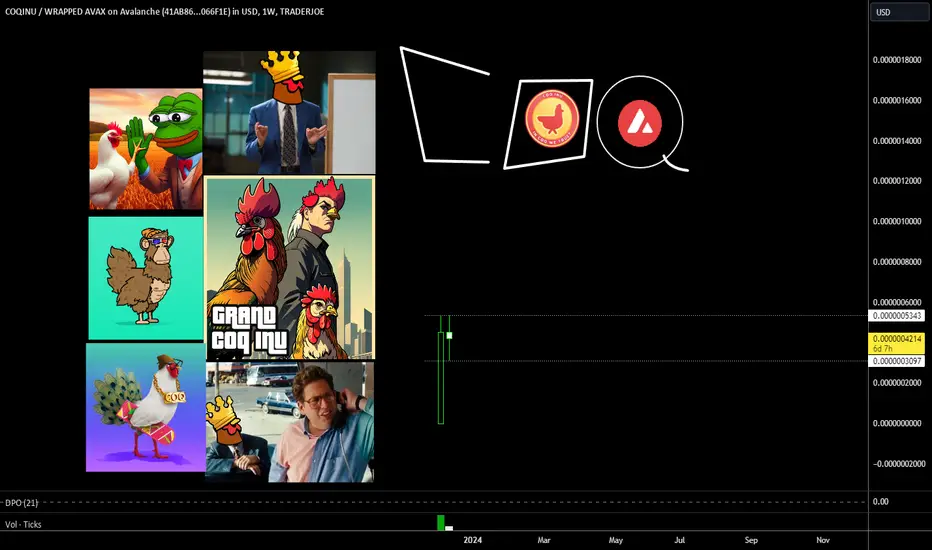932x550 pixels.
Task: Open the Pepe and chicken high-five image
Action: pyautogui.click(x=146, y=149)
